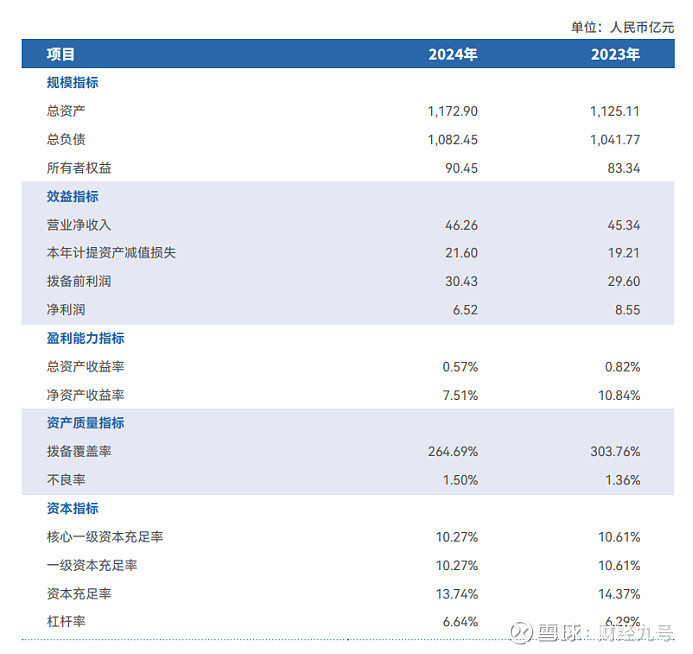Select the 264.69% provision coverage value

pos(453,452)
